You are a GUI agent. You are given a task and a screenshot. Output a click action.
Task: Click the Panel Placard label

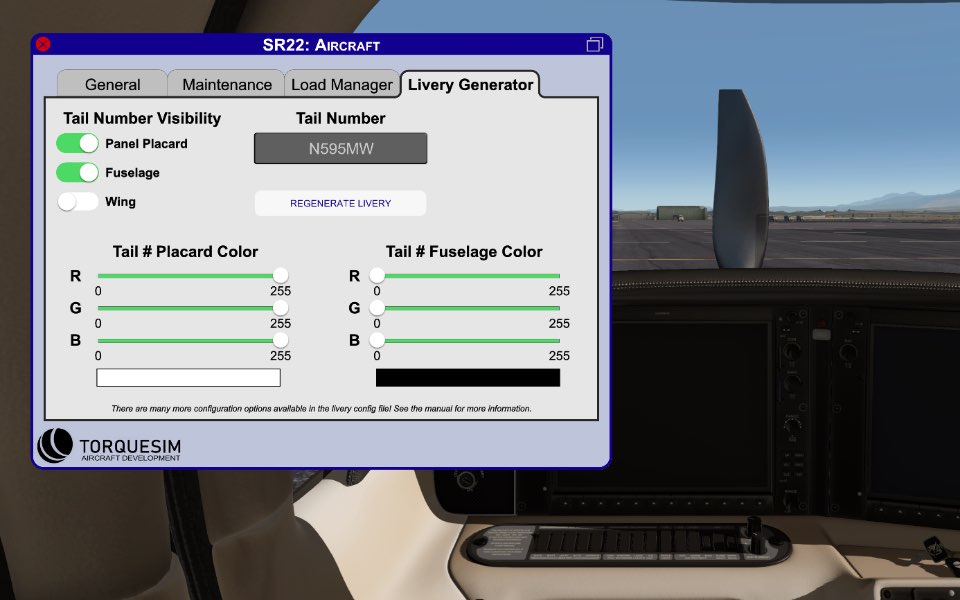click(146, 144)
